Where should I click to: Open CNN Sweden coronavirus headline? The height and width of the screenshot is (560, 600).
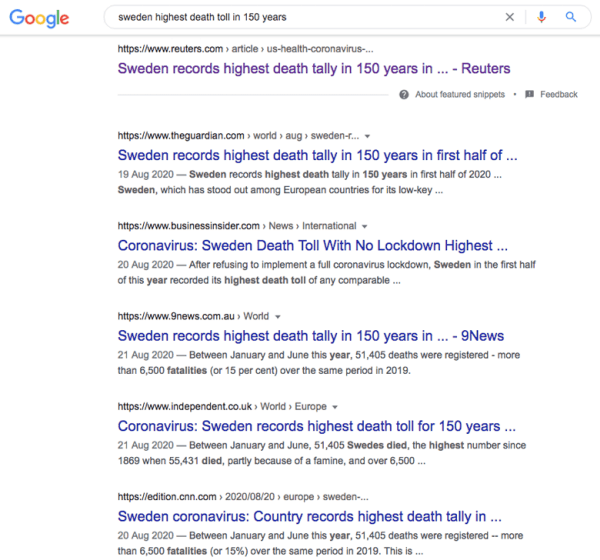[310, 517]
